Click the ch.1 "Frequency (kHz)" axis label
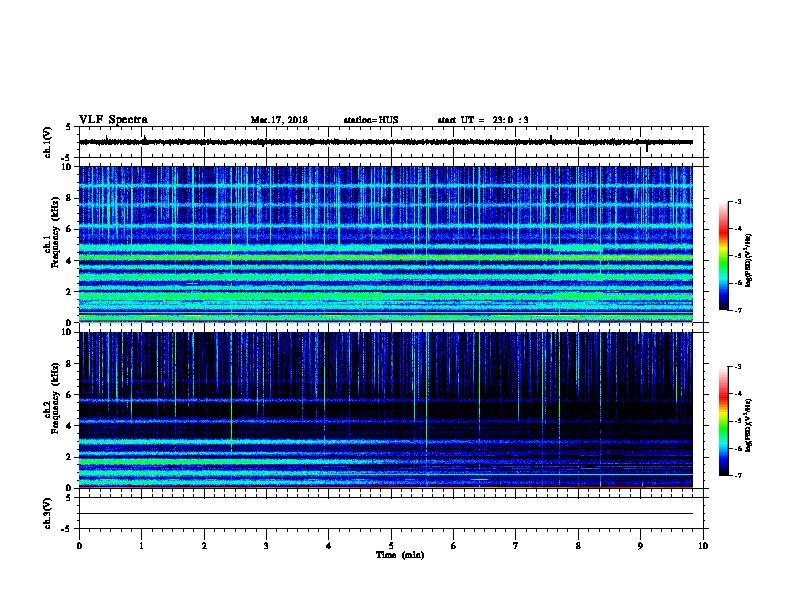Screen dimensions: 792x612 tap(56, 232)
